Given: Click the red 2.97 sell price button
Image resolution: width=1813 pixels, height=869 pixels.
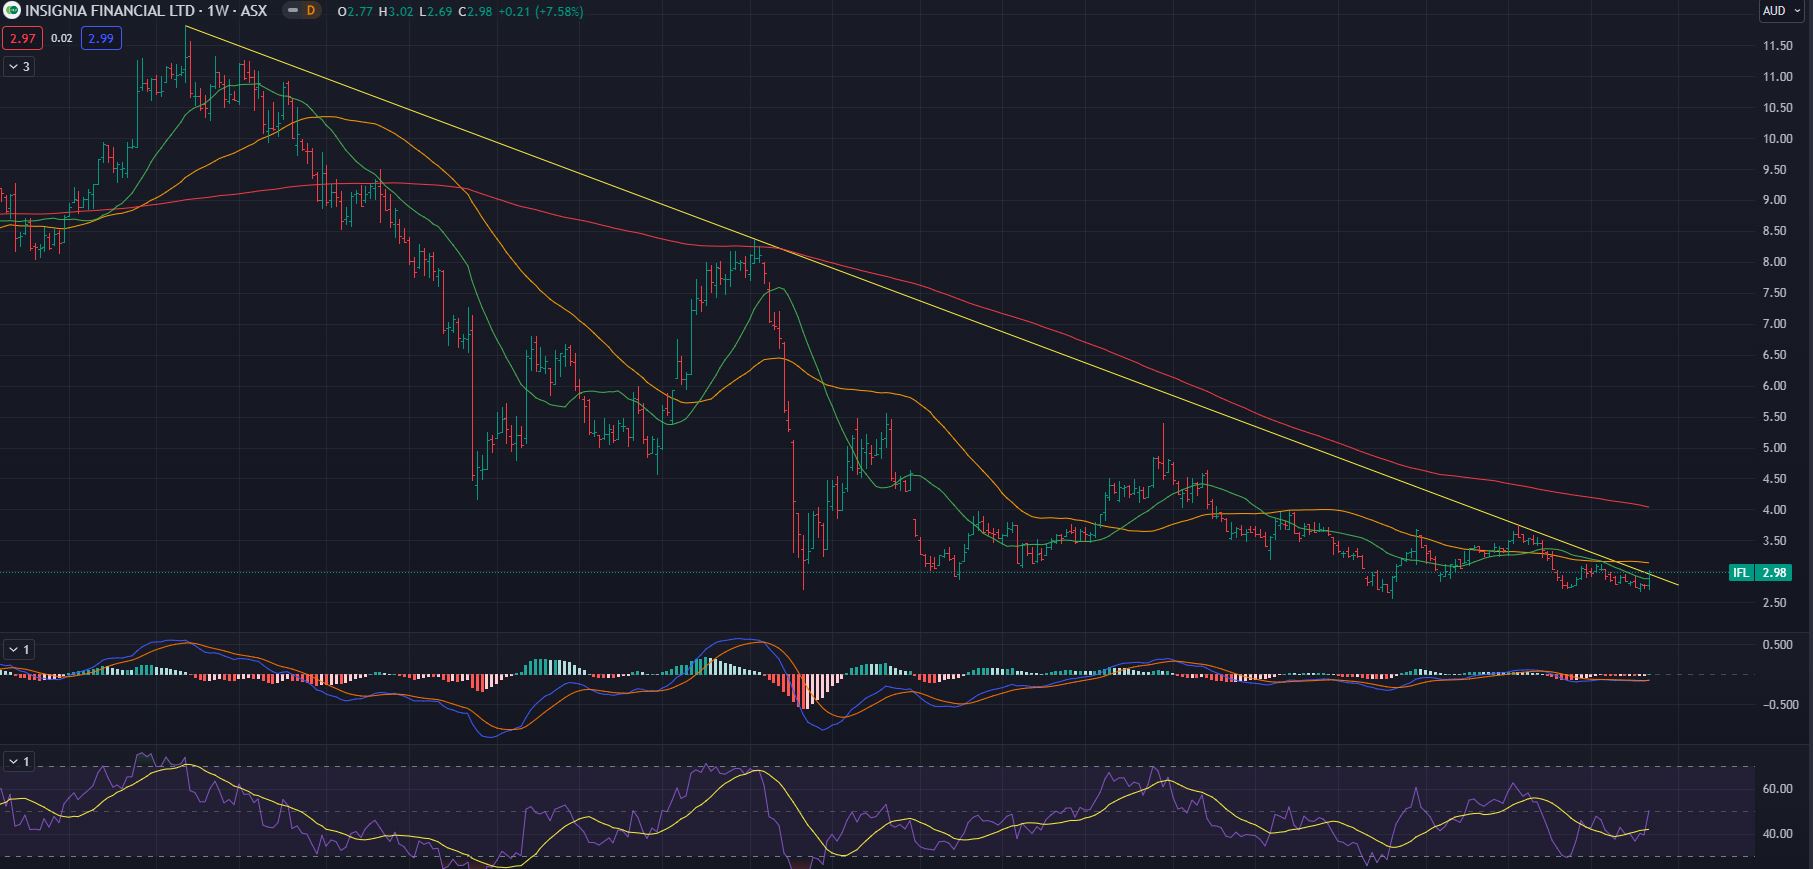Looking at the screenshot, I should pos(21,39).
